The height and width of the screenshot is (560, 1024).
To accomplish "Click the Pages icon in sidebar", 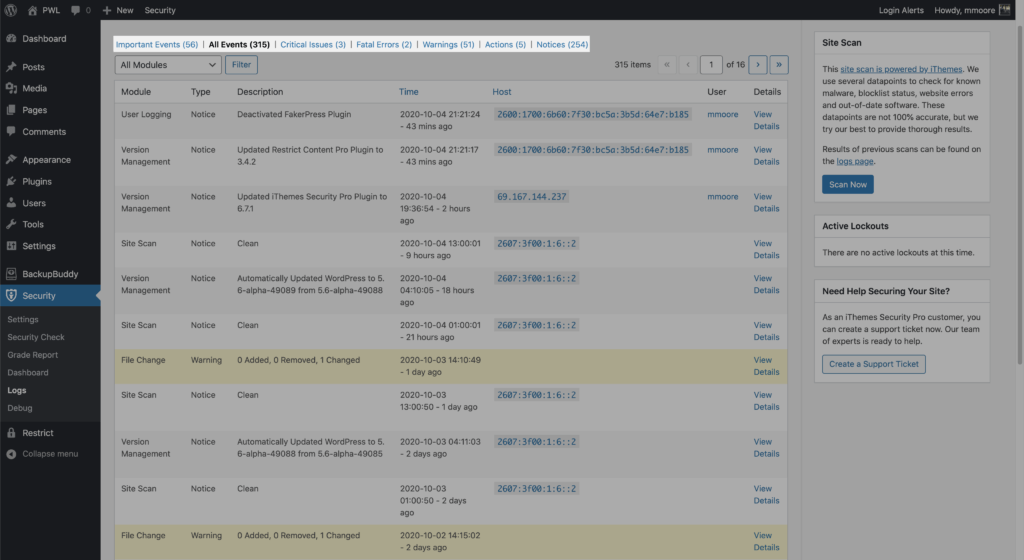I will point(11,110).
